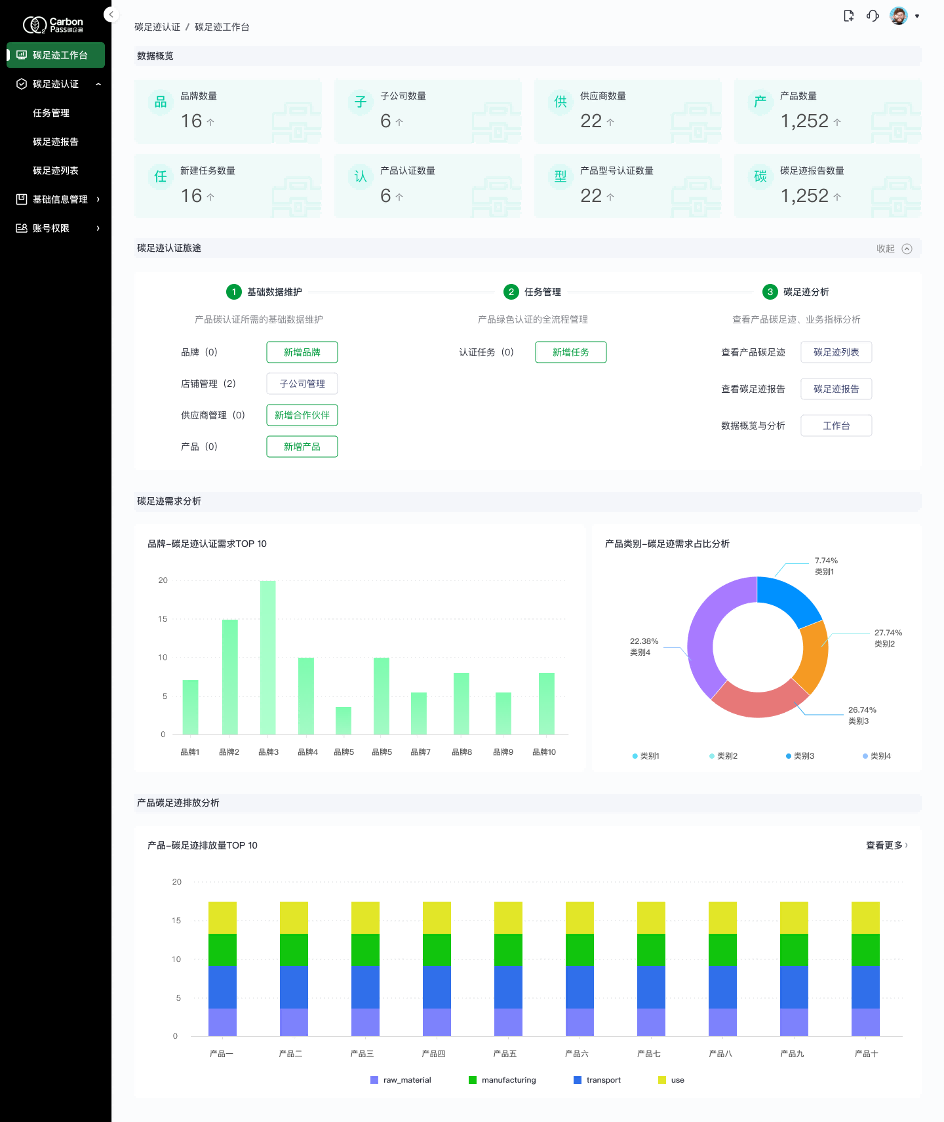Screen dimensions: 944x1122
Task: Click the 产 icon on 产品数量 card
Action: (x=760, y=102)
